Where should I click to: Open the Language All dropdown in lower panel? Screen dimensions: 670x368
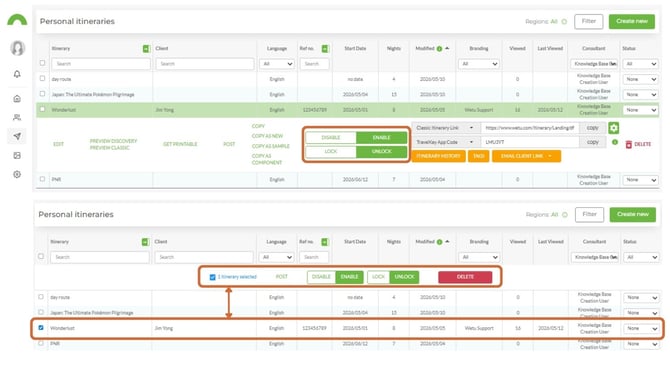(276, 257)
